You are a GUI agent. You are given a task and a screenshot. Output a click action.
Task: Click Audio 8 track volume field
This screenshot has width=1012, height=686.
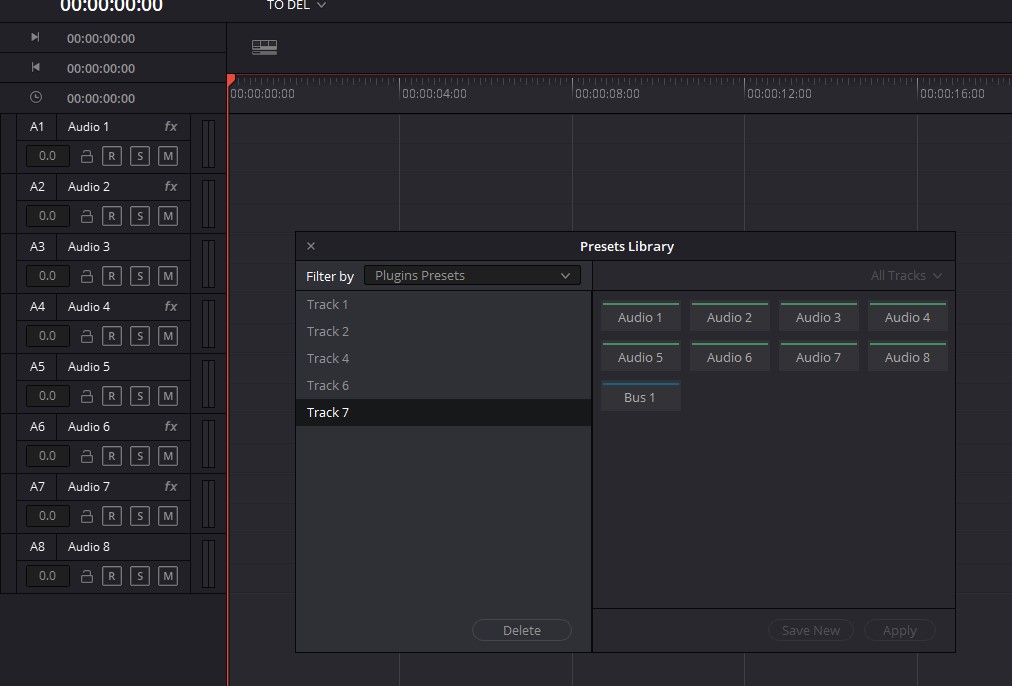tap(47, 576)
